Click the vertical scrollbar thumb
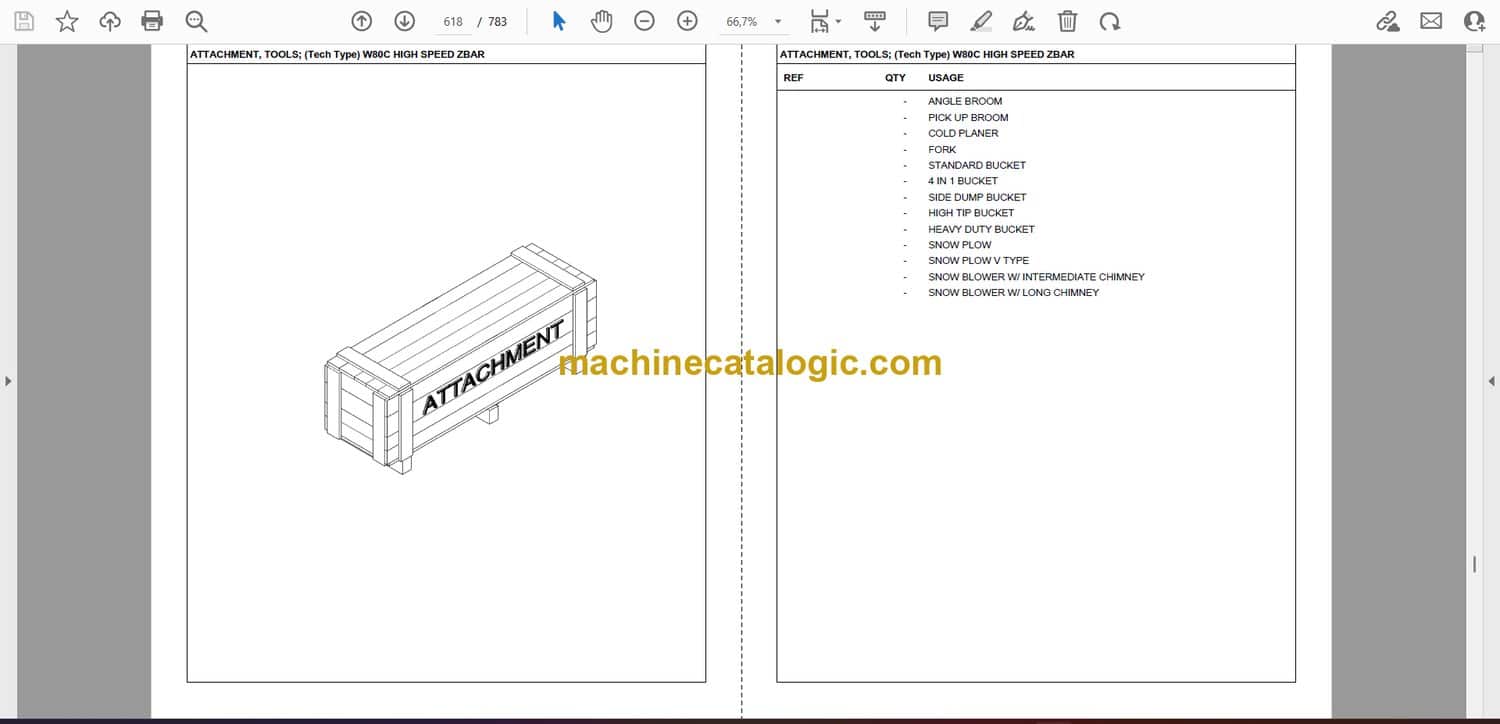Viewport: 1500px width, 724px height. pyautogui.click(x=1474, y=565)
